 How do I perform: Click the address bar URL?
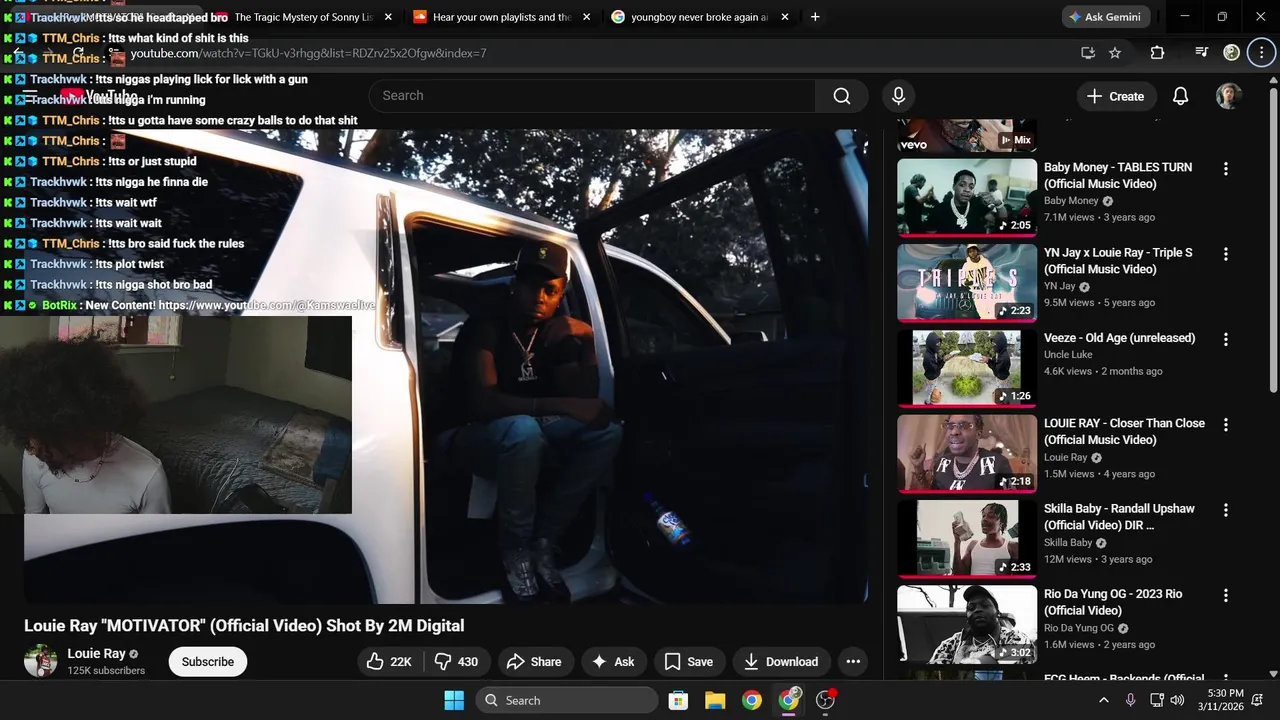point(308,53)
